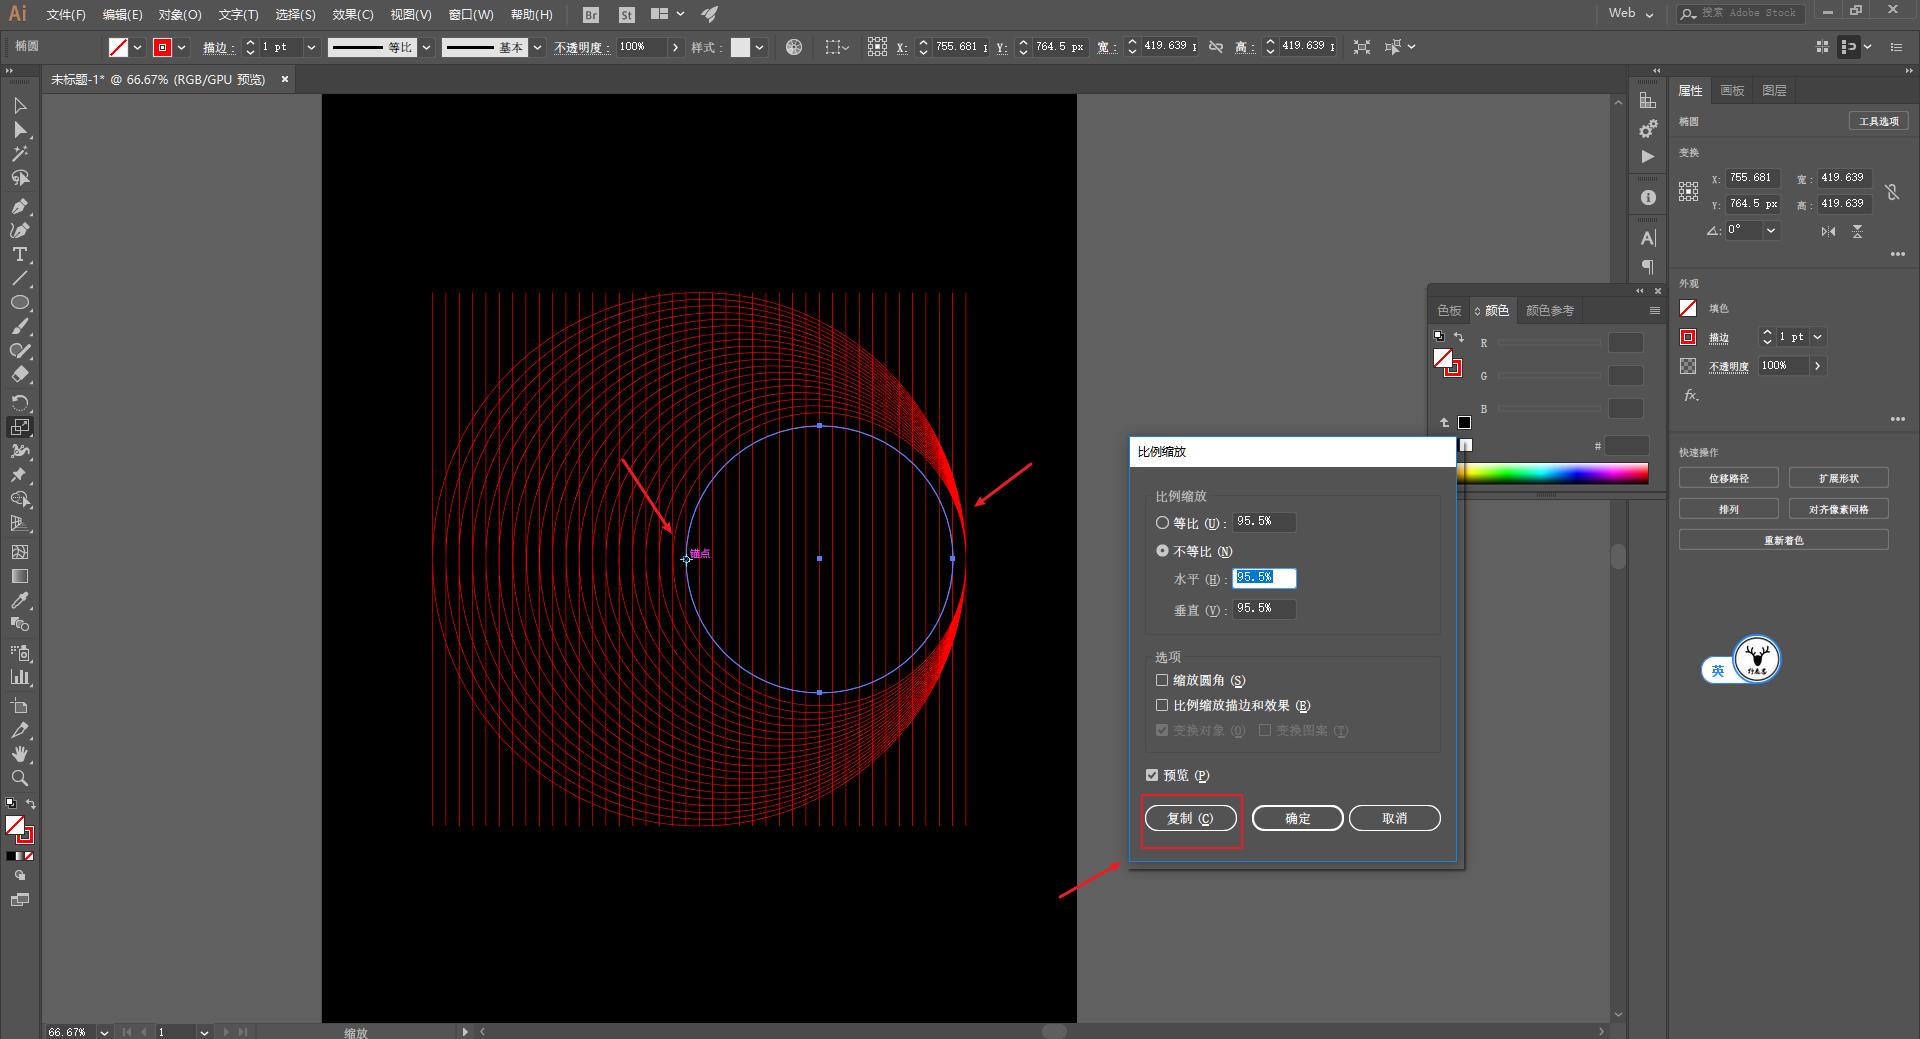Select the Pen tool in the toolbar
Image resolution: width=1920 pixels, height=1039 pixels.
[19, 206]
